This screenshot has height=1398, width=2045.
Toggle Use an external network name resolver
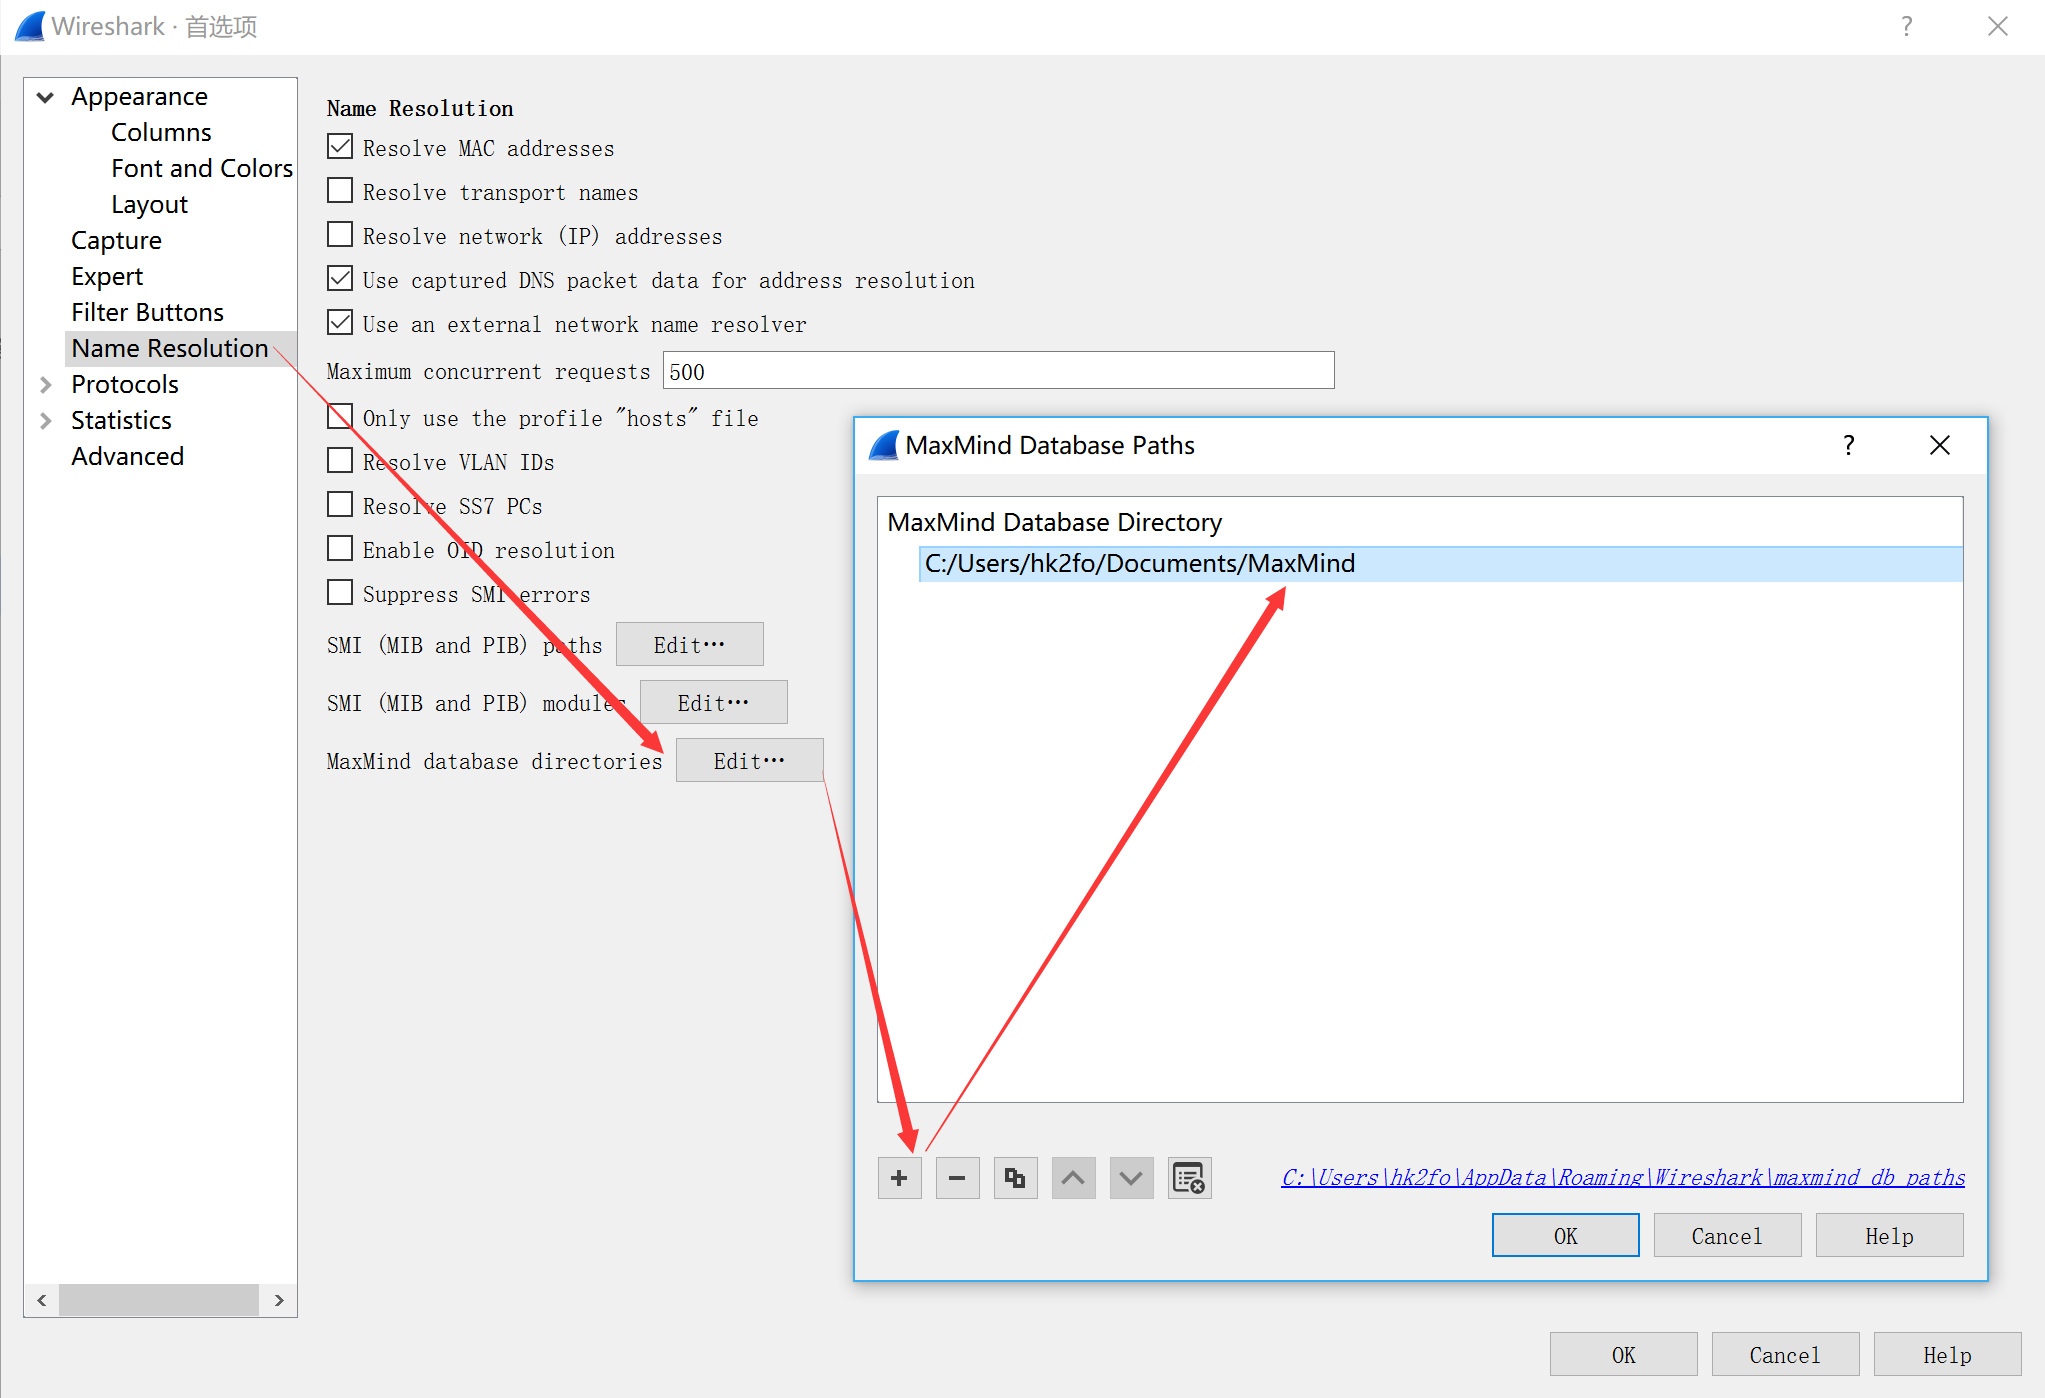click(x=340, y=323)
